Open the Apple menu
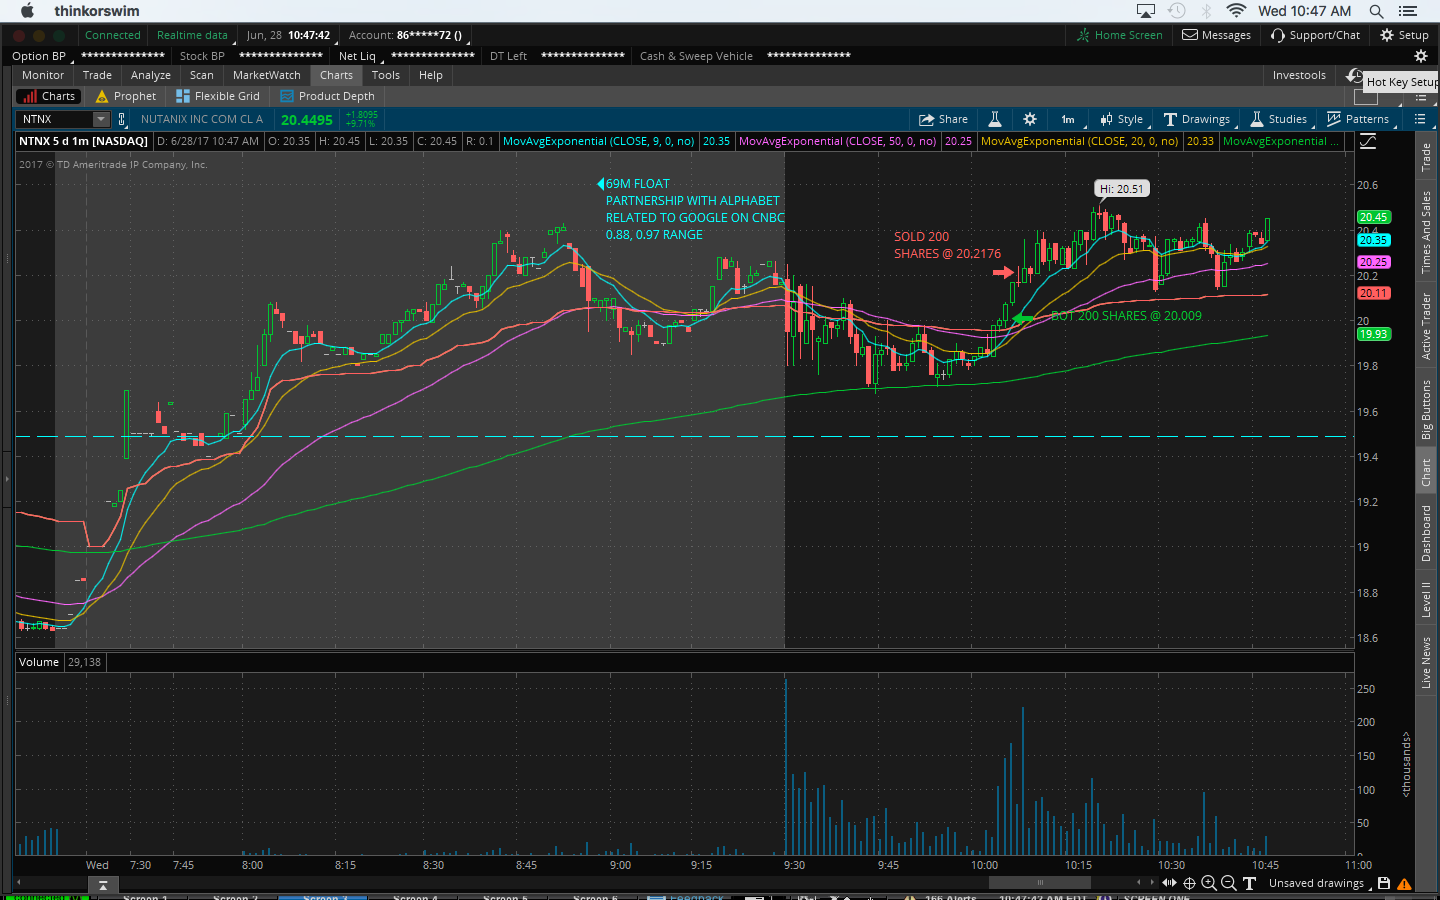 (x=27, y=11)
